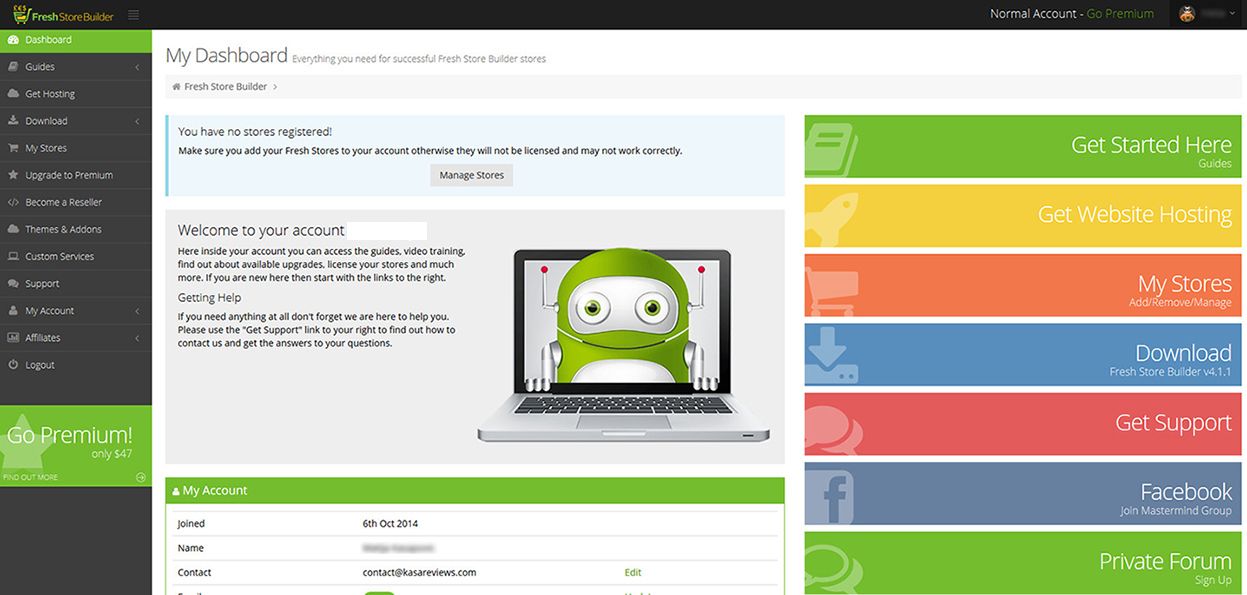Click the Become a Reseller code icon
Screen dimensions: 1247x595
[13, 202]
